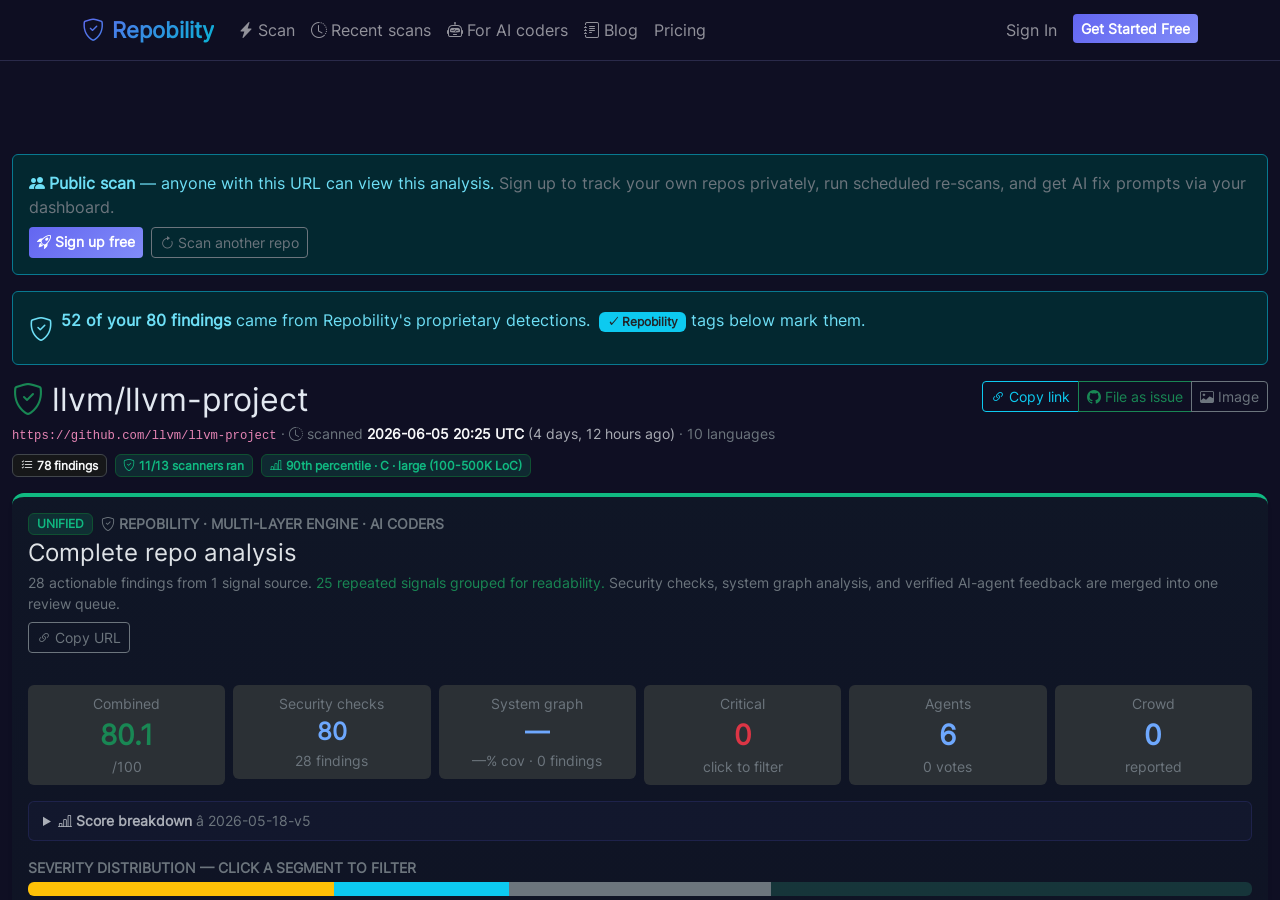Image resolution: width=1280 pixels, height=900 pixels.
Task: Click the Agents 6 card
Action: point(948,735)
